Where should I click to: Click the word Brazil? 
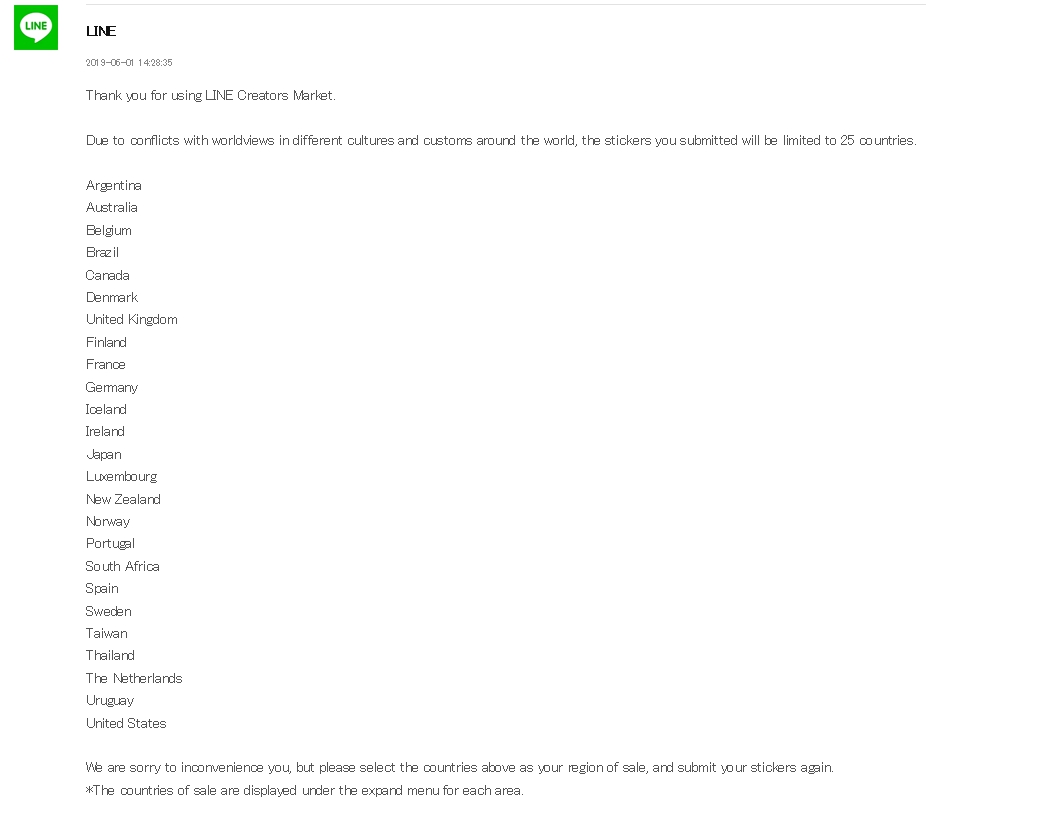(102, 252)
